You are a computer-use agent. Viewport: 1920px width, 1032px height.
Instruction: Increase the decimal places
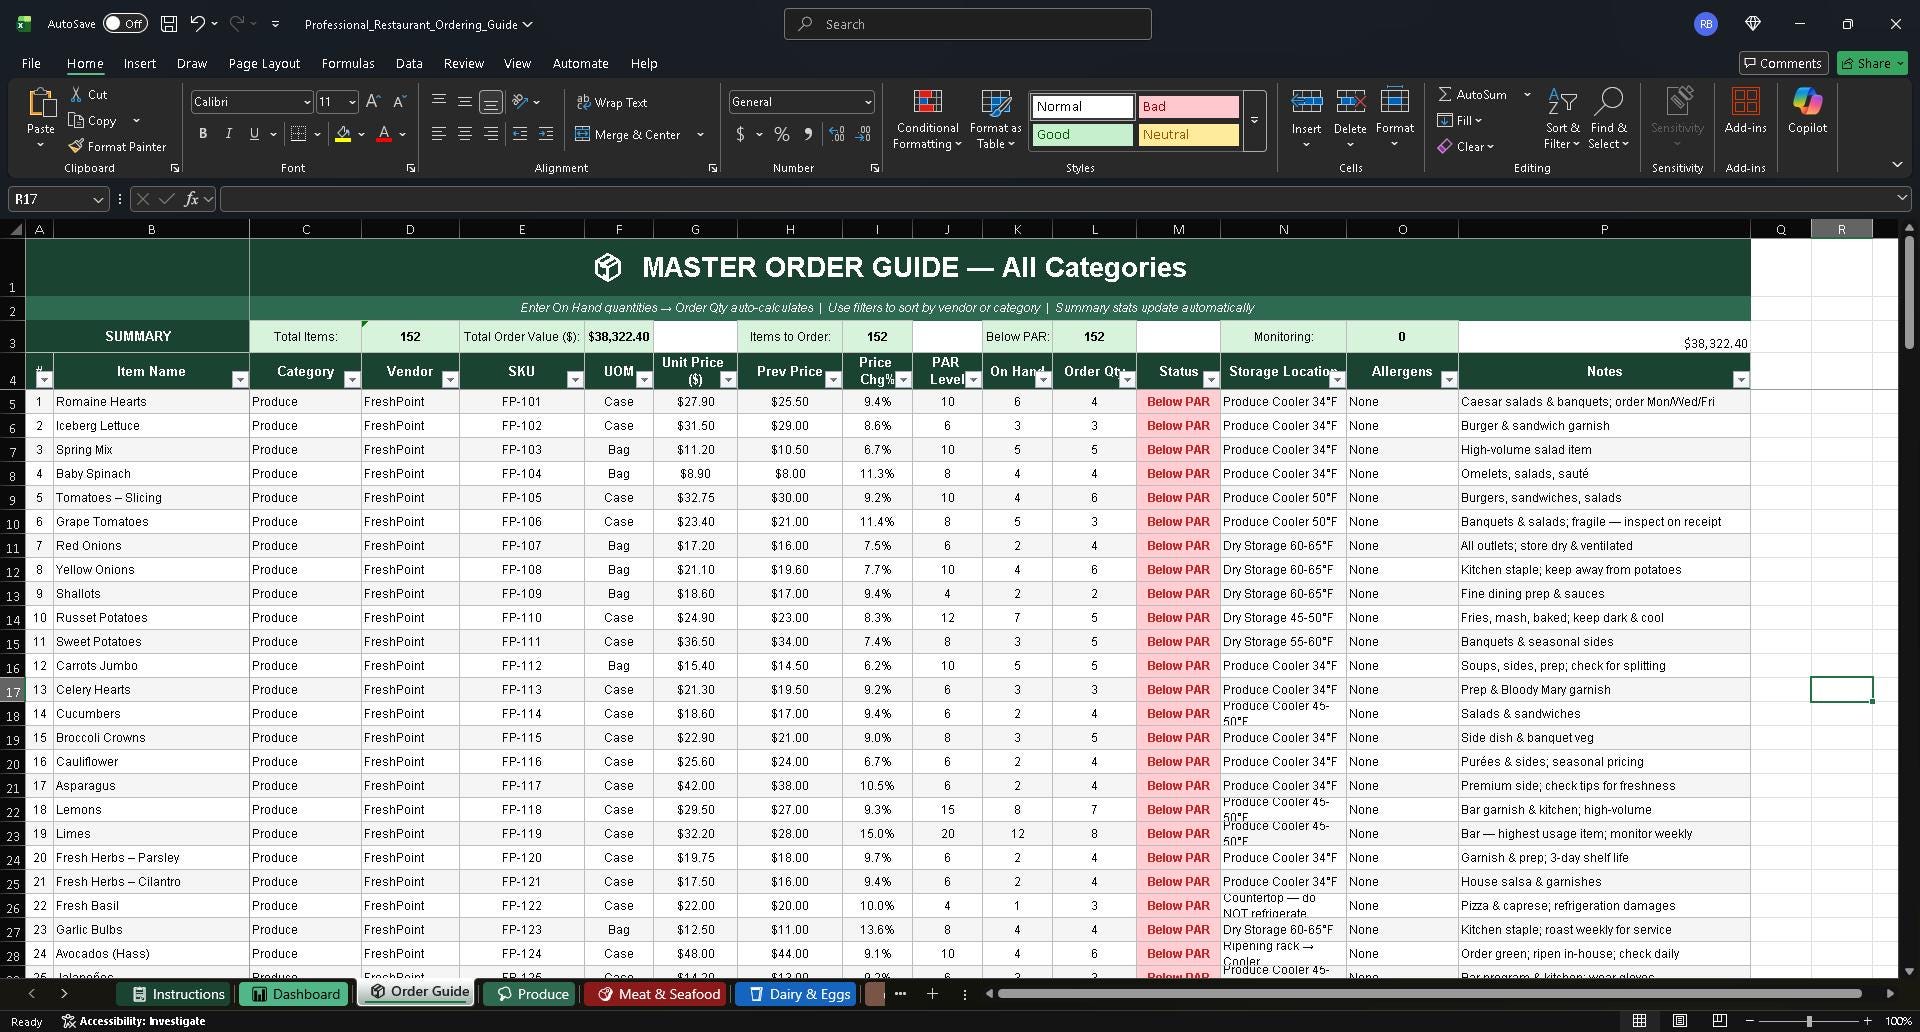pyautogui.click(x=837, y=134)
